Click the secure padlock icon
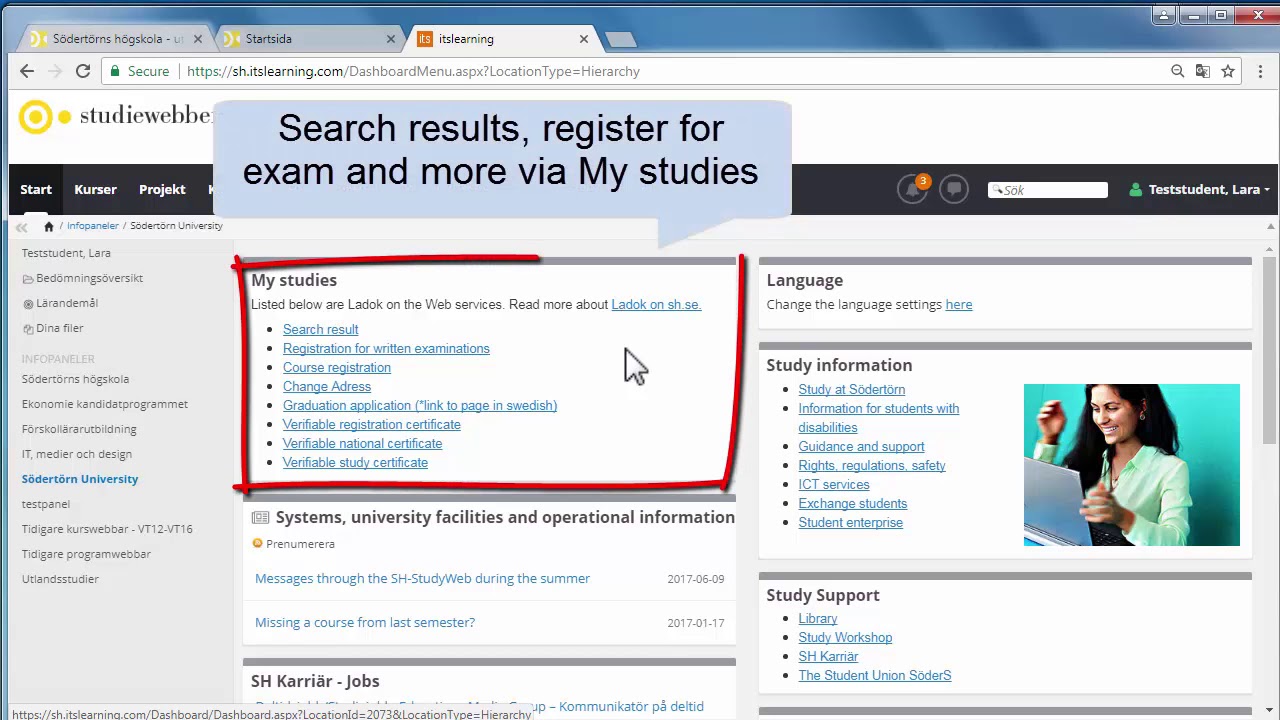1280x720 pixels. click(x=116, y=71)
